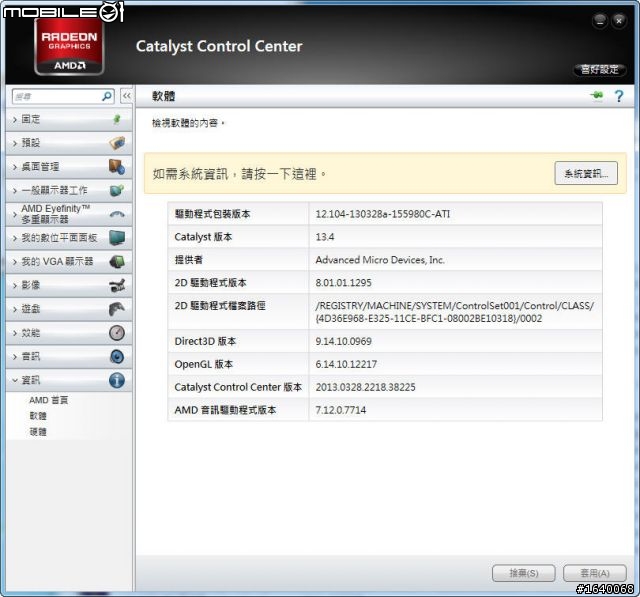
Task: Expand the 我的數位平面面板 section chevron
Action: [15, 238]
